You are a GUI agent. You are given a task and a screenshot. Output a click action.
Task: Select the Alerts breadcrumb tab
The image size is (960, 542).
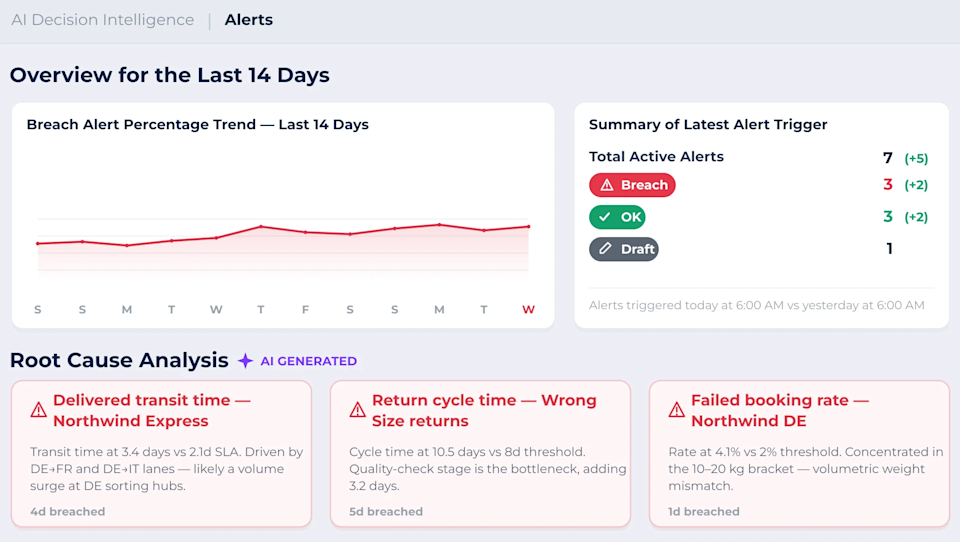tap(249, 20)
